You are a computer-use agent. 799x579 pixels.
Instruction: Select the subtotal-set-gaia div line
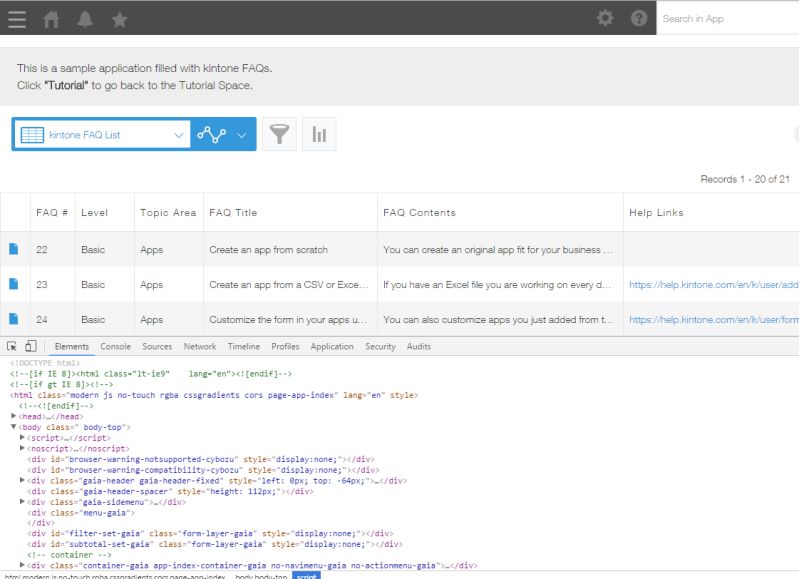click(x=215, y=544)
